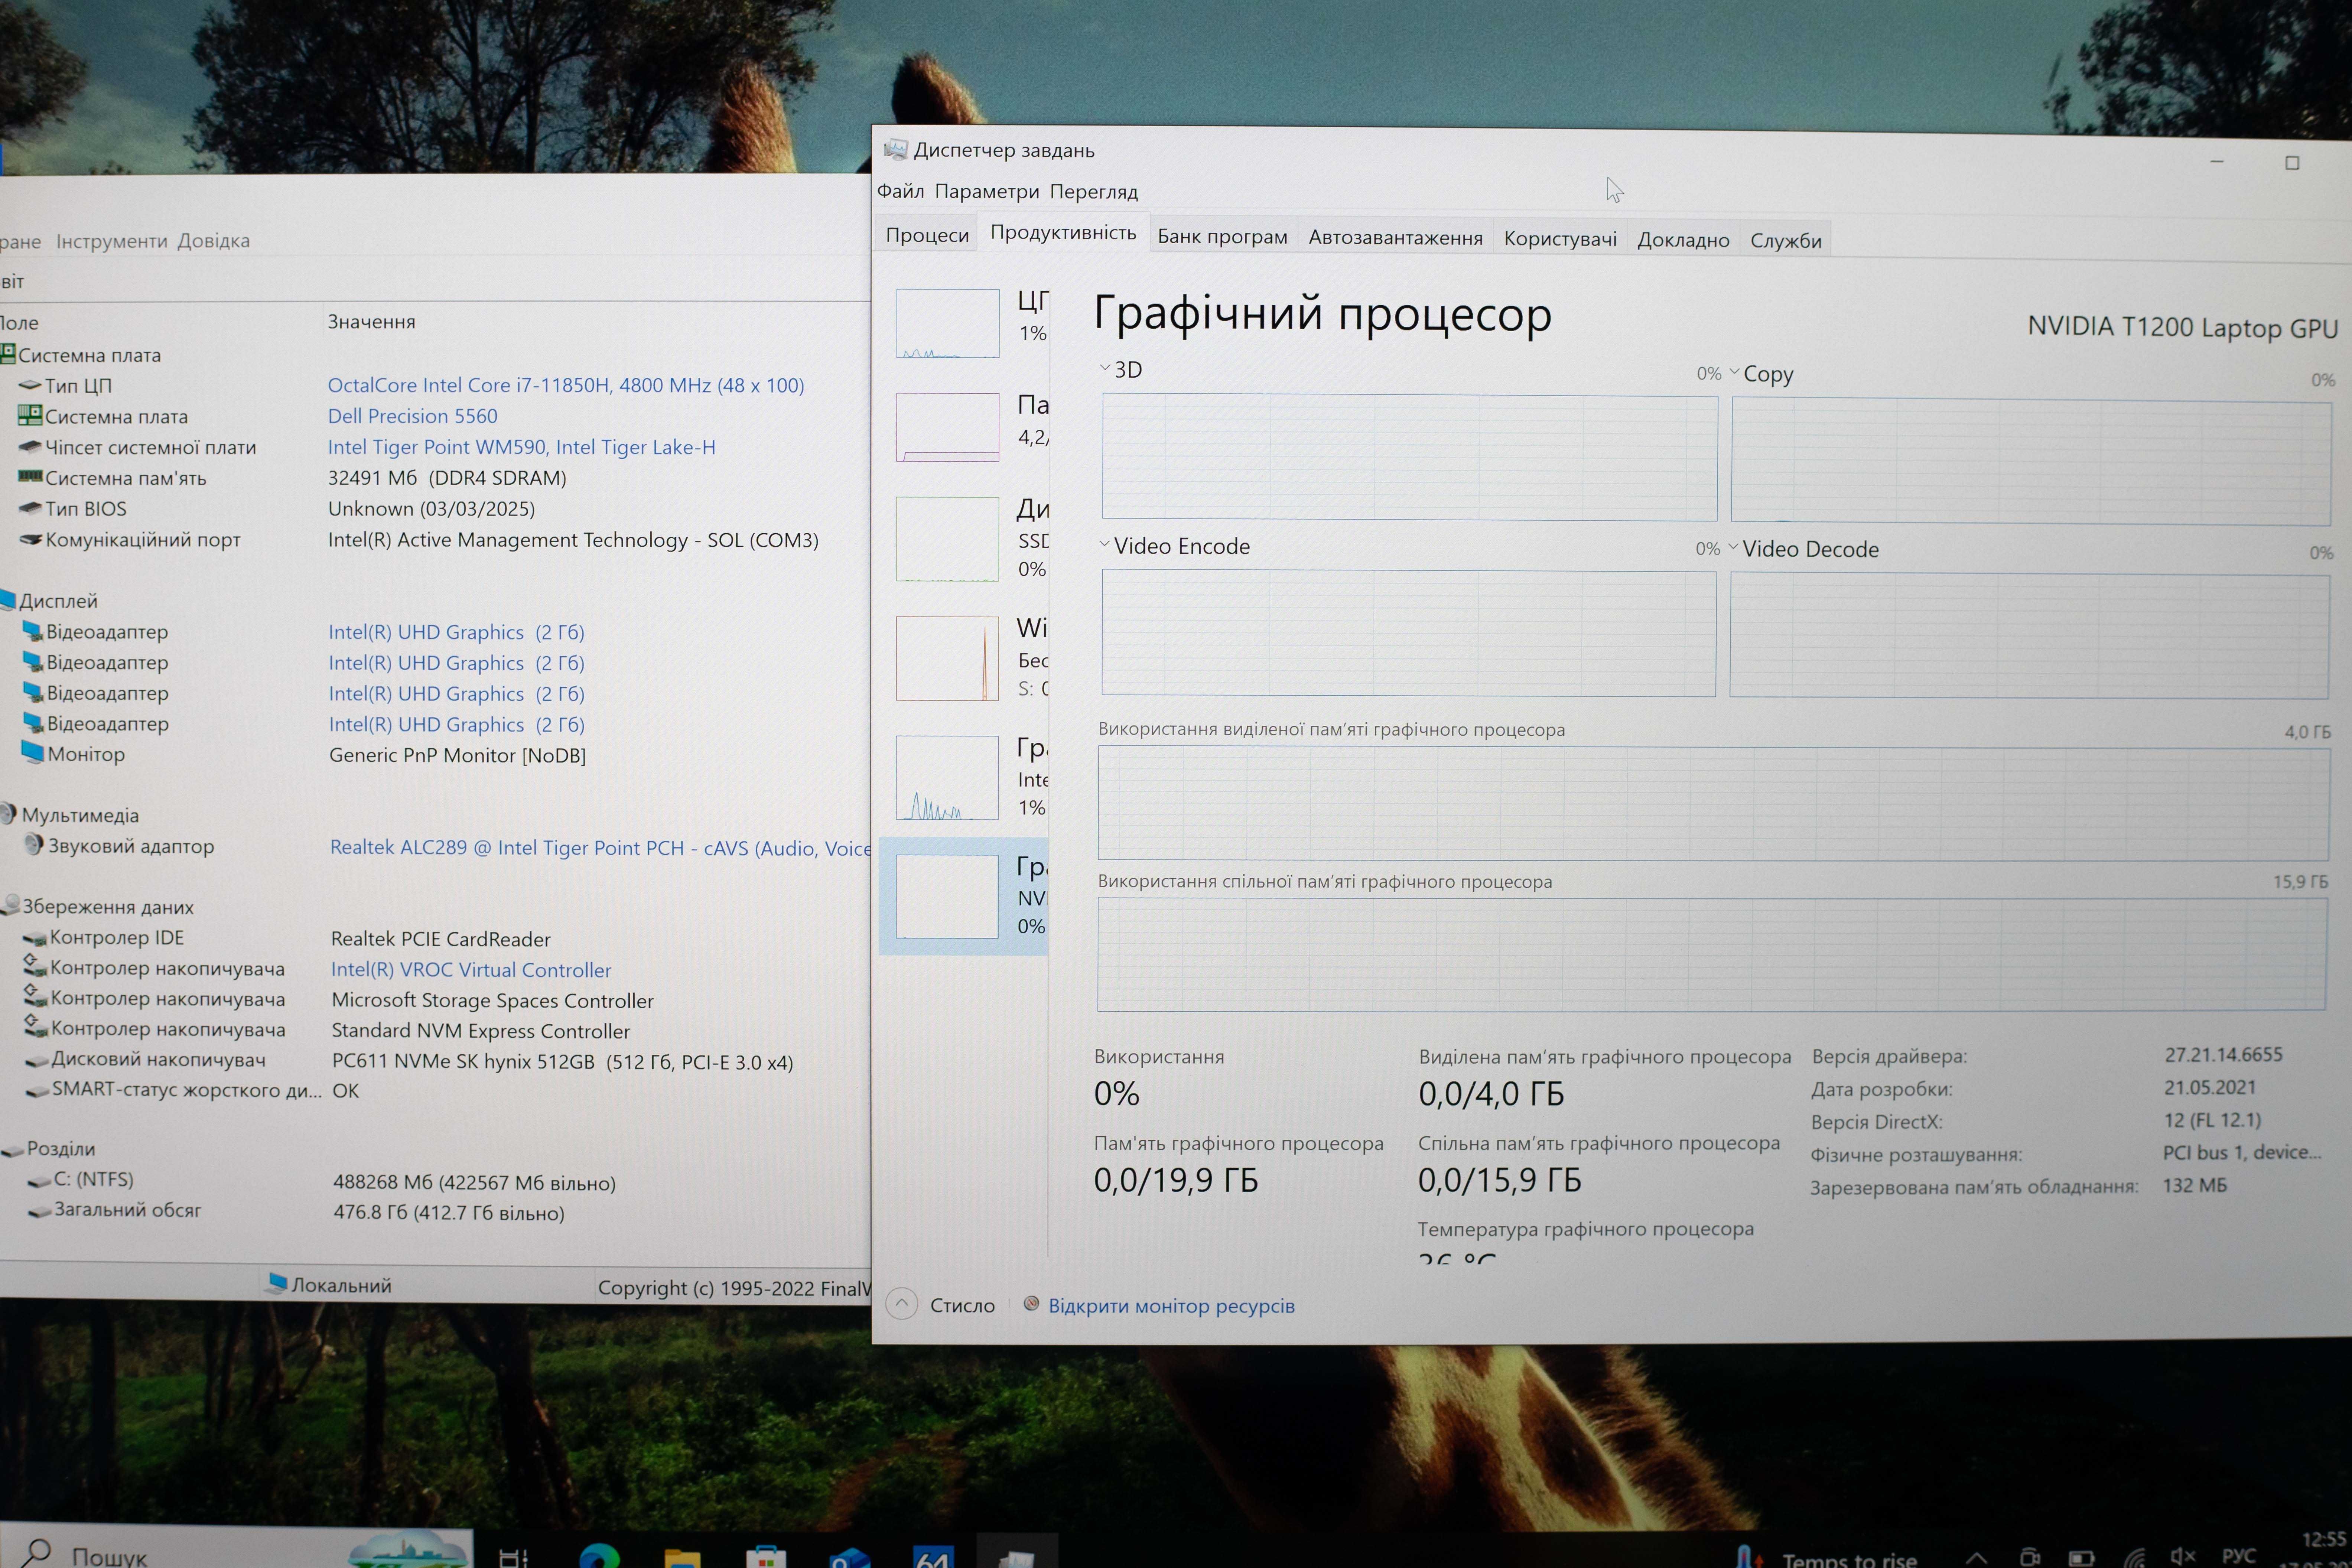Minimize the Диспетчер завдань window
2352x1568 pixels.
[x=2216, y=162]
